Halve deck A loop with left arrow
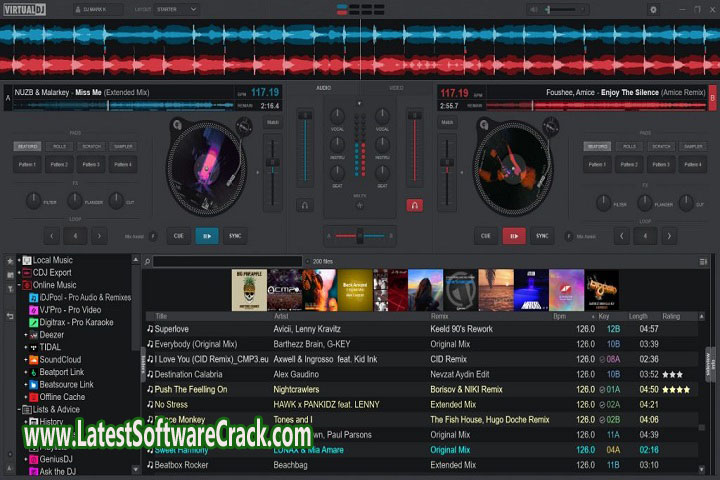 (x=51, y=236)
